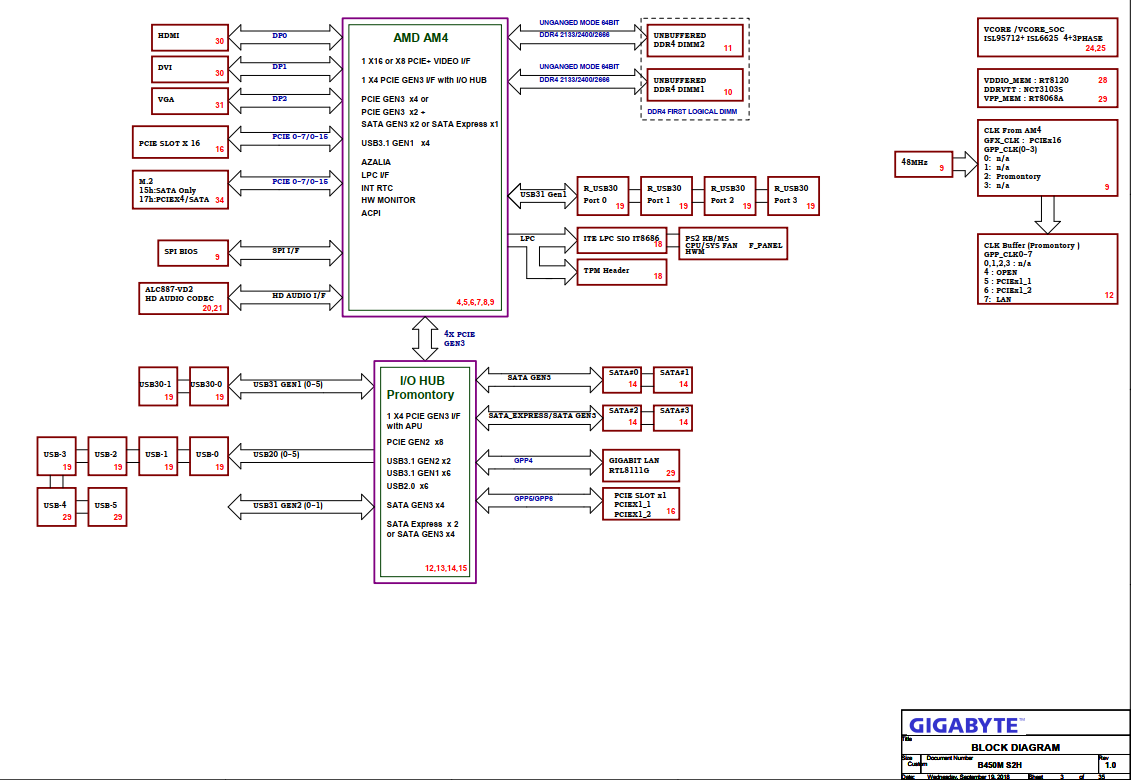
Task: Click the USB-1 block
Action: coord(158,456)
